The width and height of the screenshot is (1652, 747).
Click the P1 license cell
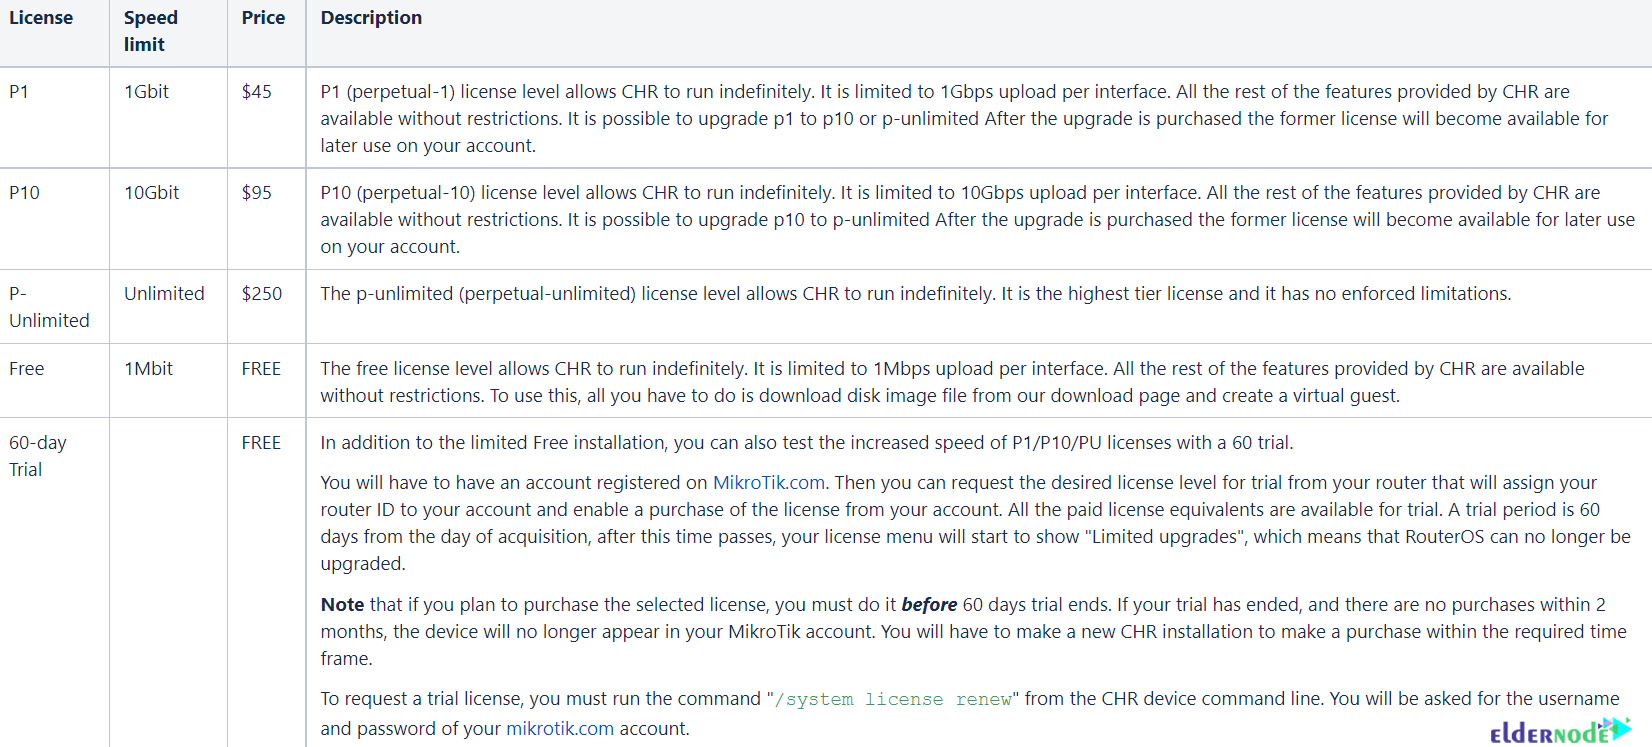(54, 118)
